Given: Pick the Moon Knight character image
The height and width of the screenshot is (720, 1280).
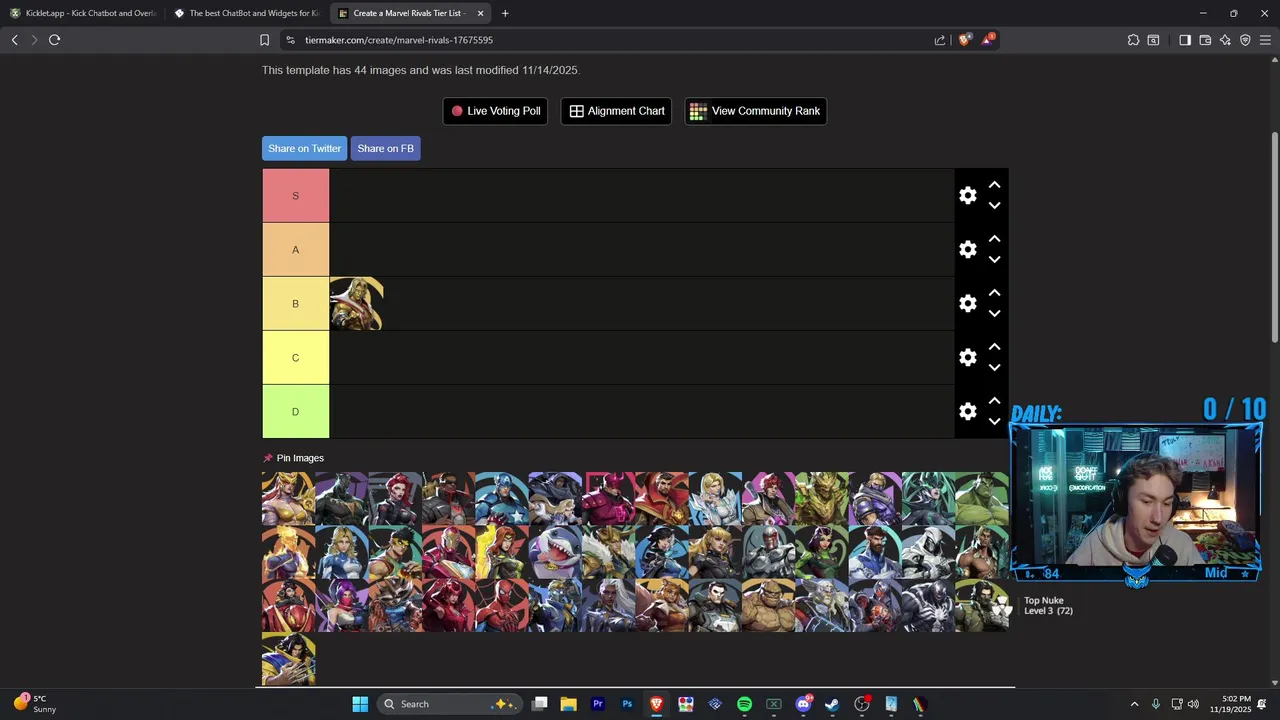Looking at the screenshot, I should point(928,552).
